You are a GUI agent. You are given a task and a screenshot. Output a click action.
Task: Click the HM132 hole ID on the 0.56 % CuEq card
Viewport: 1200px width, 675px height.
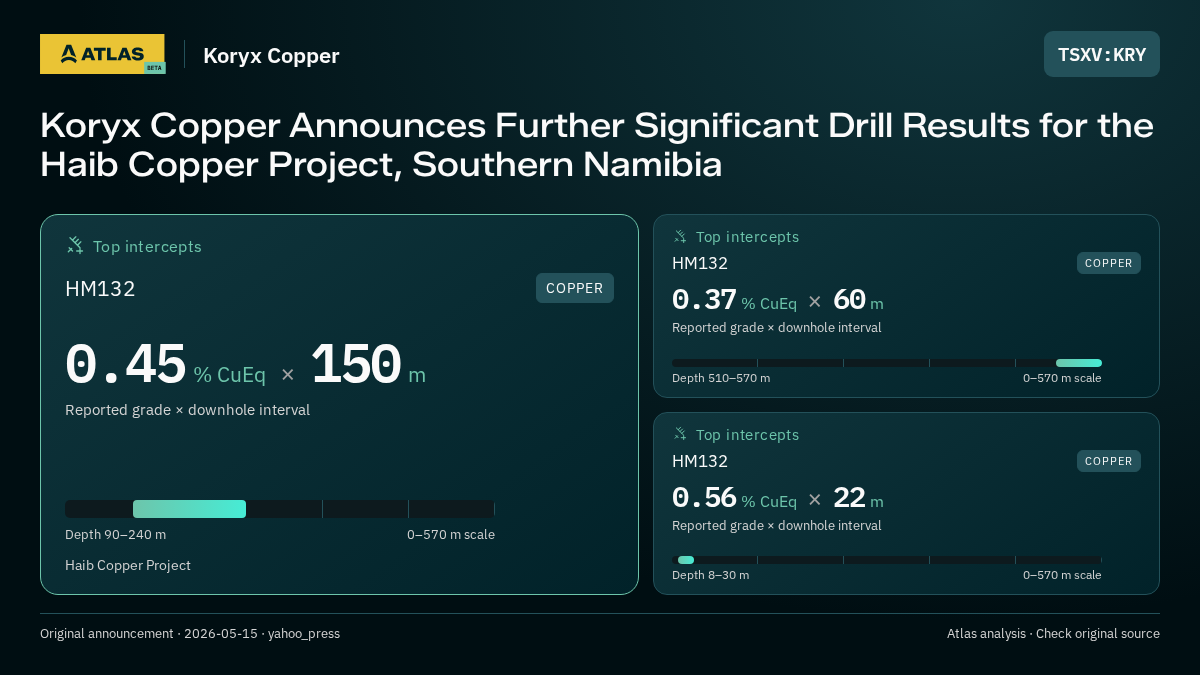click(700, 461)
